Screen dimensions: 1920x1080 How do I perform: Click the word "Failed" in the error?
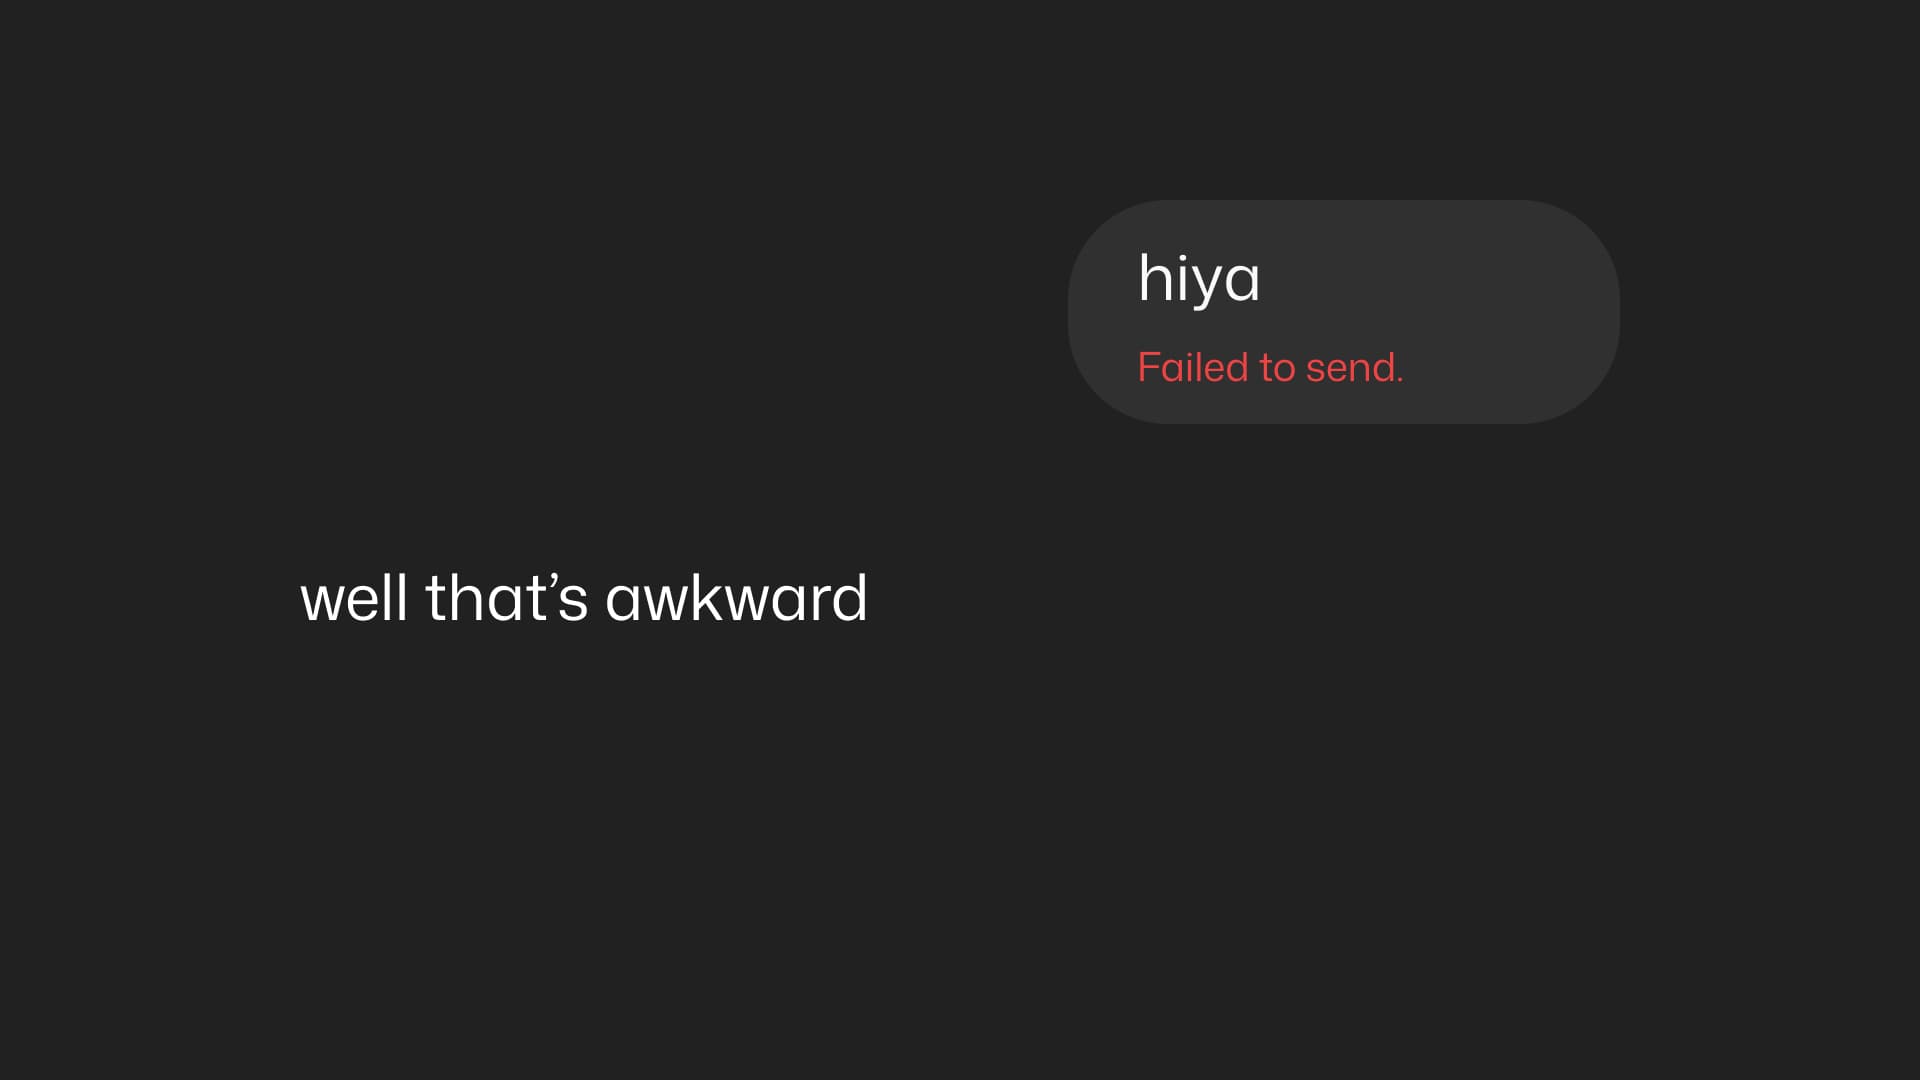1193,368
